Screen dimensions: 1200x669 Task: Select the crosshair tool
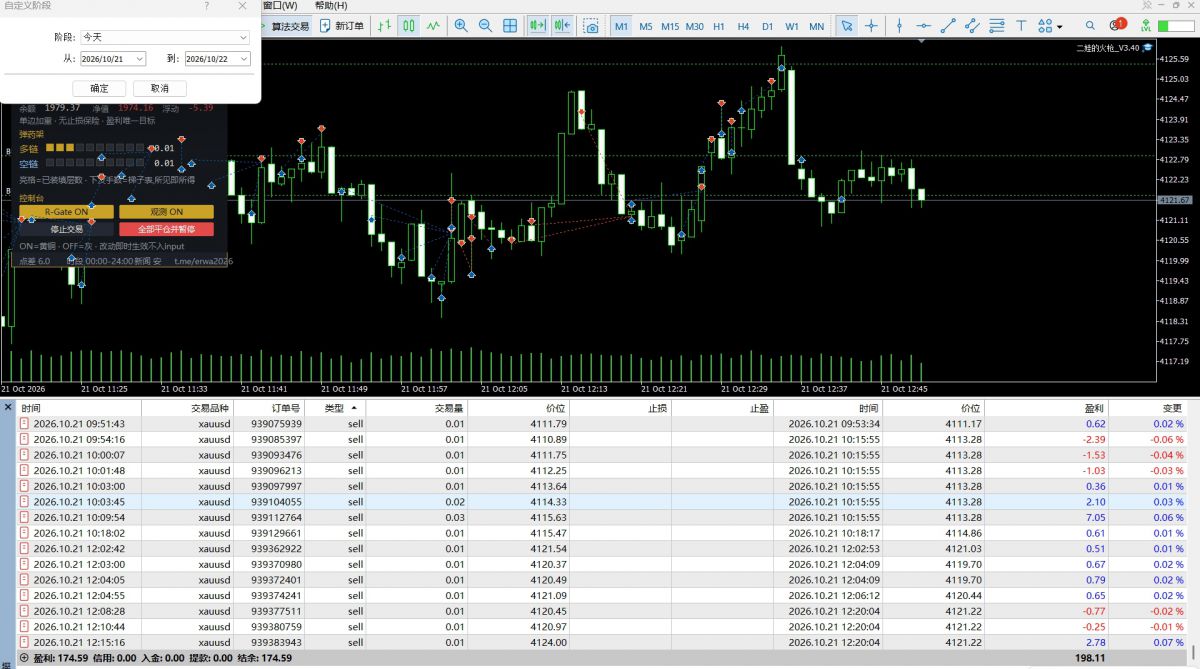(871, 26)
